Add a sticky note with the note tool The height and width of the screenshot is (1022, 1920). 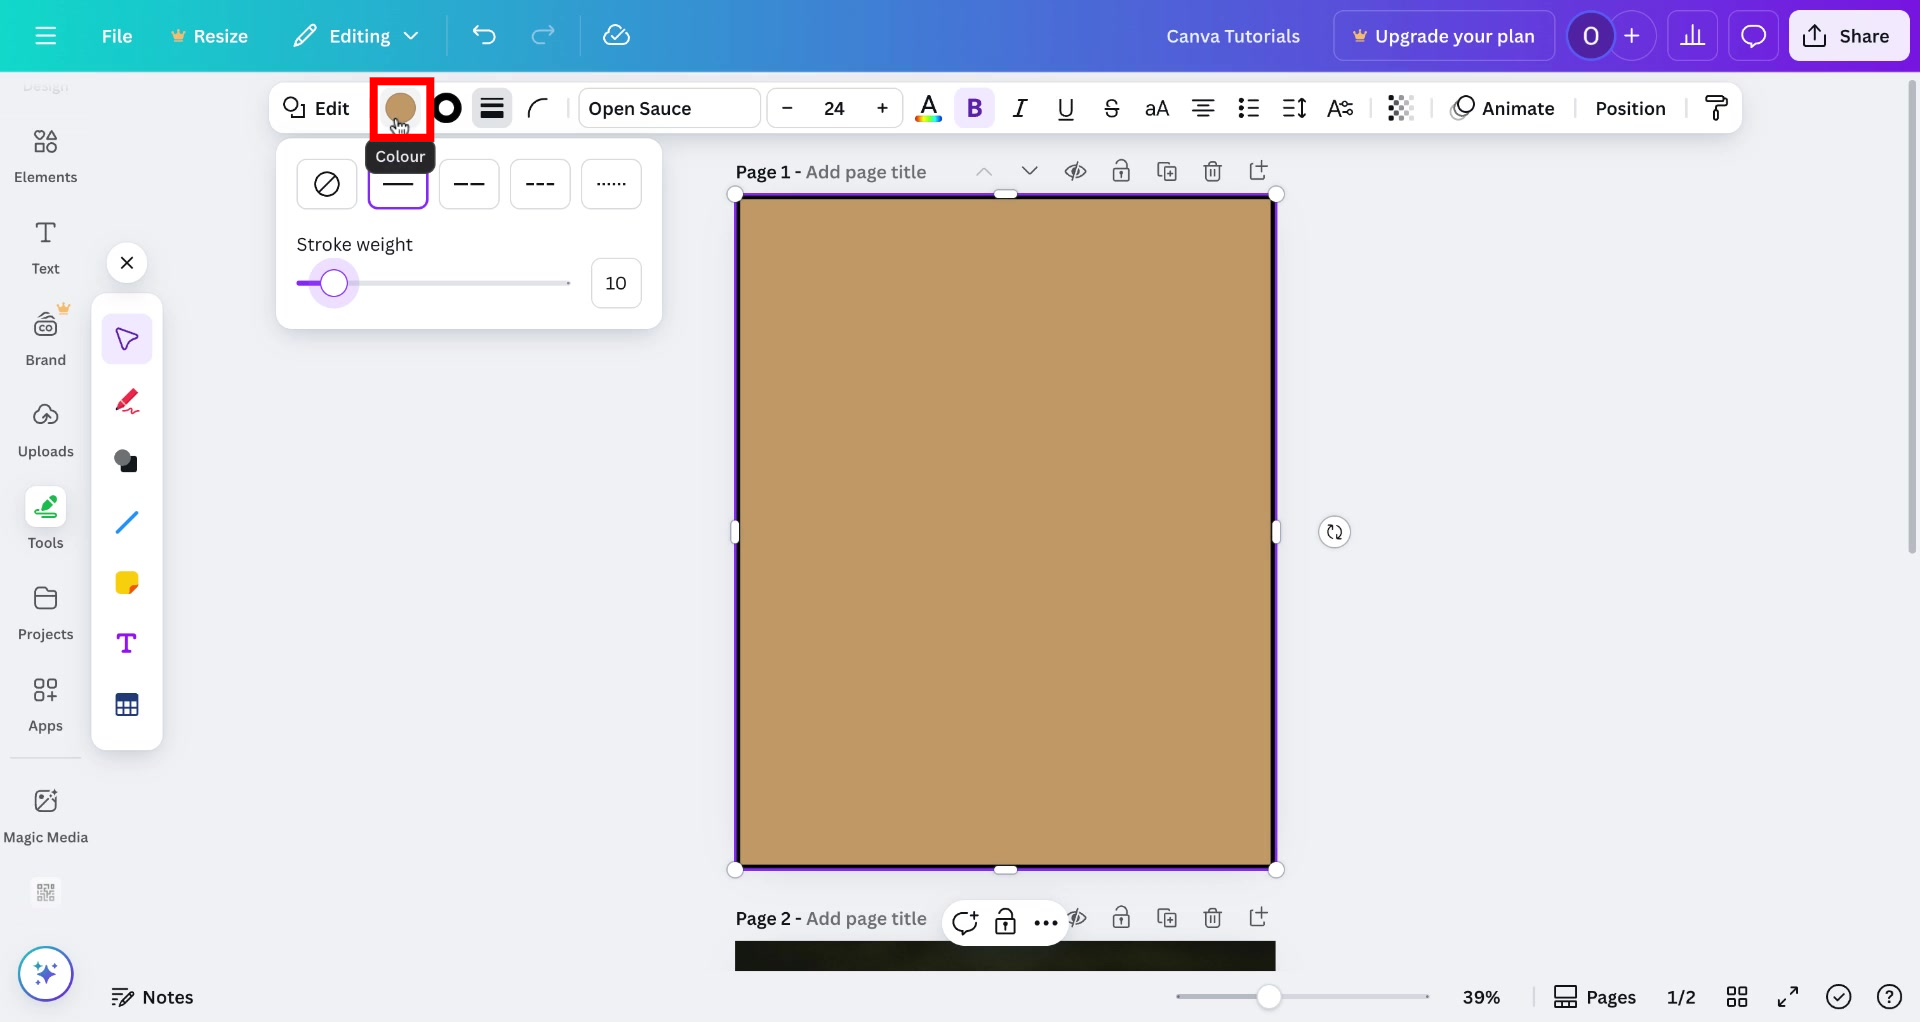coord(127,582)
